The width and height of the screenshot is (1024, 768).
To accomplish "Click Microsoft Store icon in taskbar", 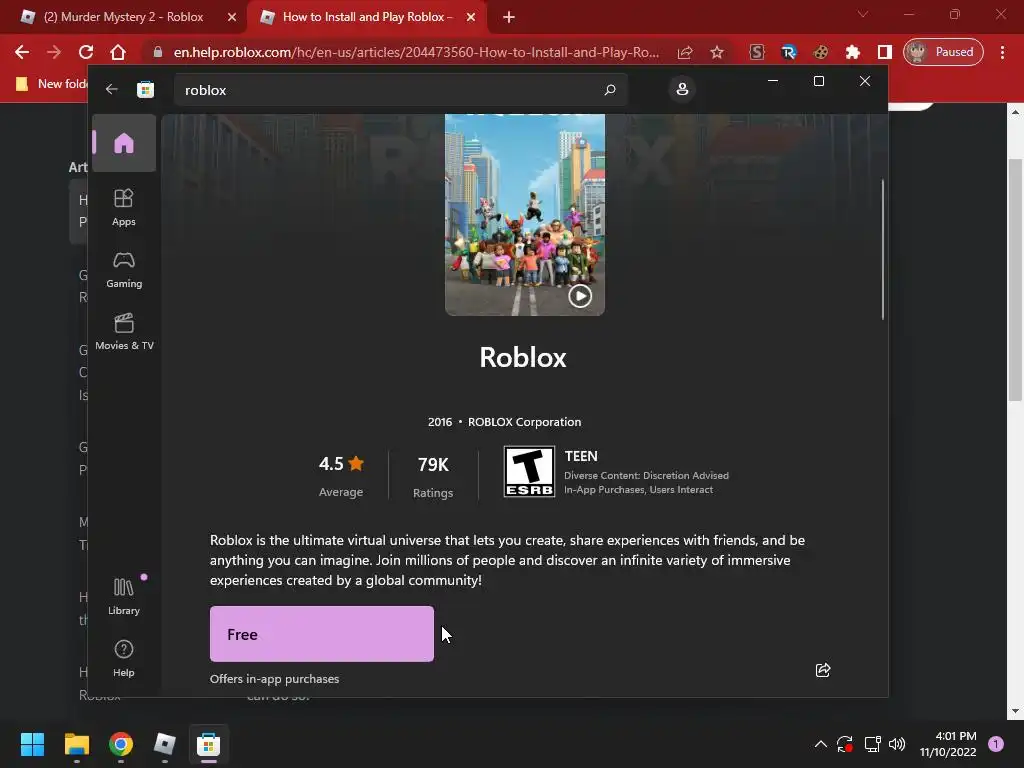I will (208, 744).
